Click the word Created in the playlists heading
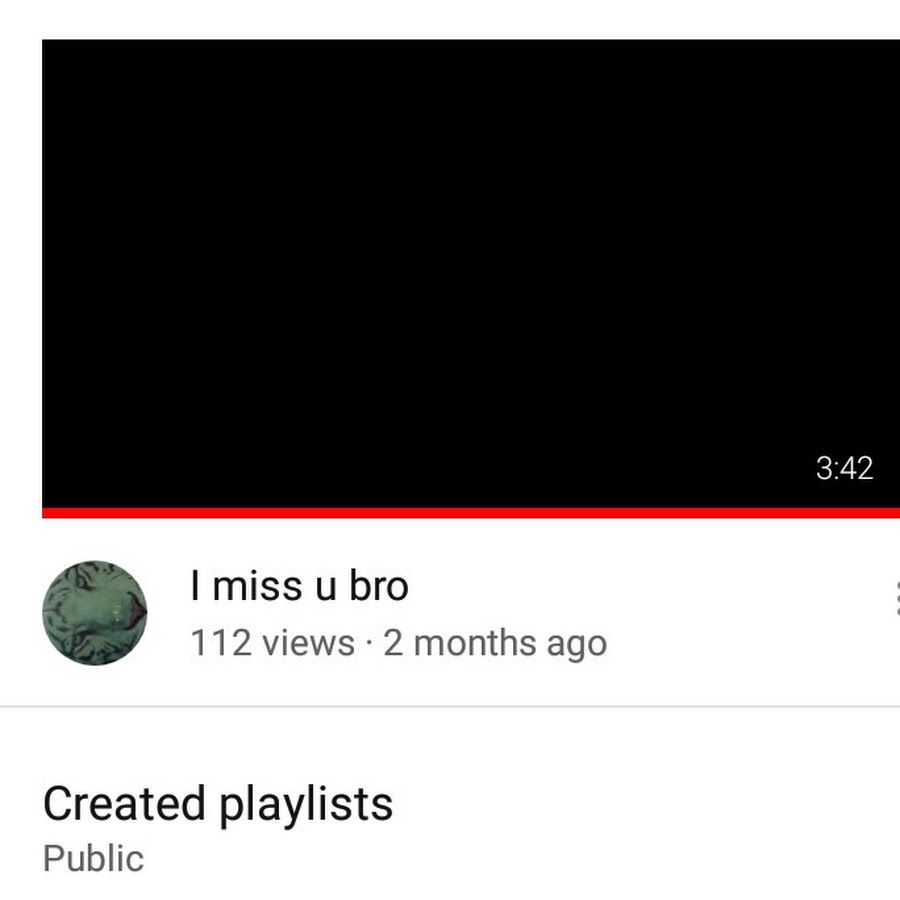 (124, 804)
